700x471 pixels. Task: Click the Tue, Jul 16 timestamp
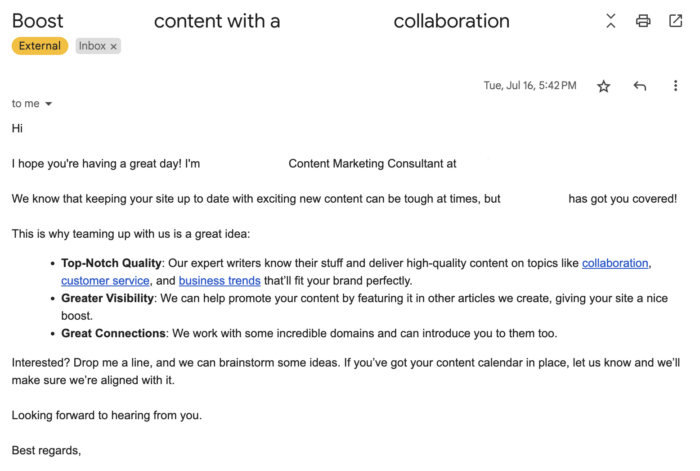(530, 86)
